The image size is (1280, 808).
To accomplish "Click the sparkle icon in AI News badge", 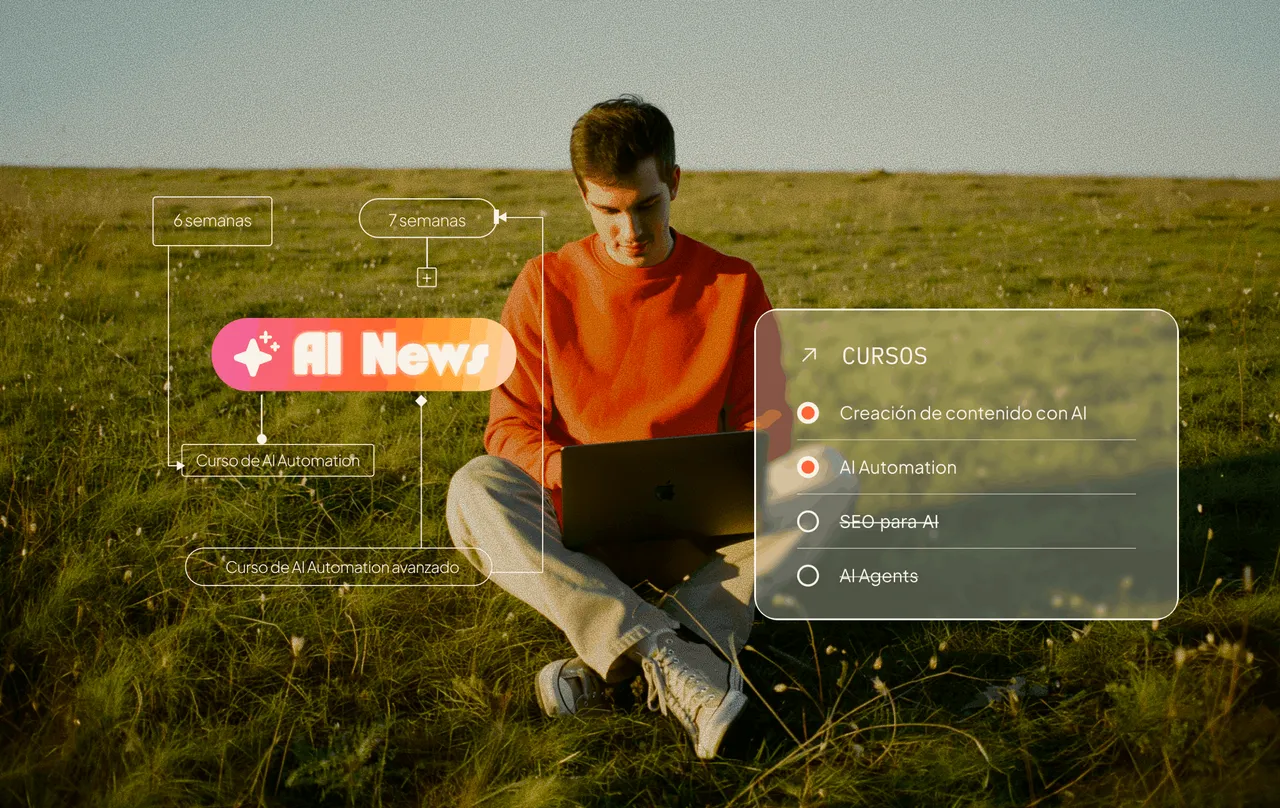I will 257,354.
